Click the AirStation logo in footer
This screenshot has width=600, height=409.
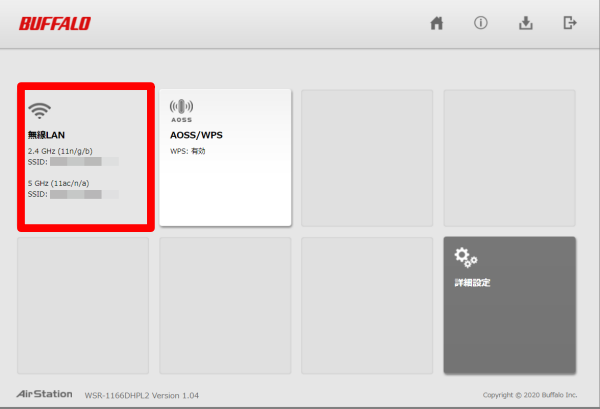(44, 394)
